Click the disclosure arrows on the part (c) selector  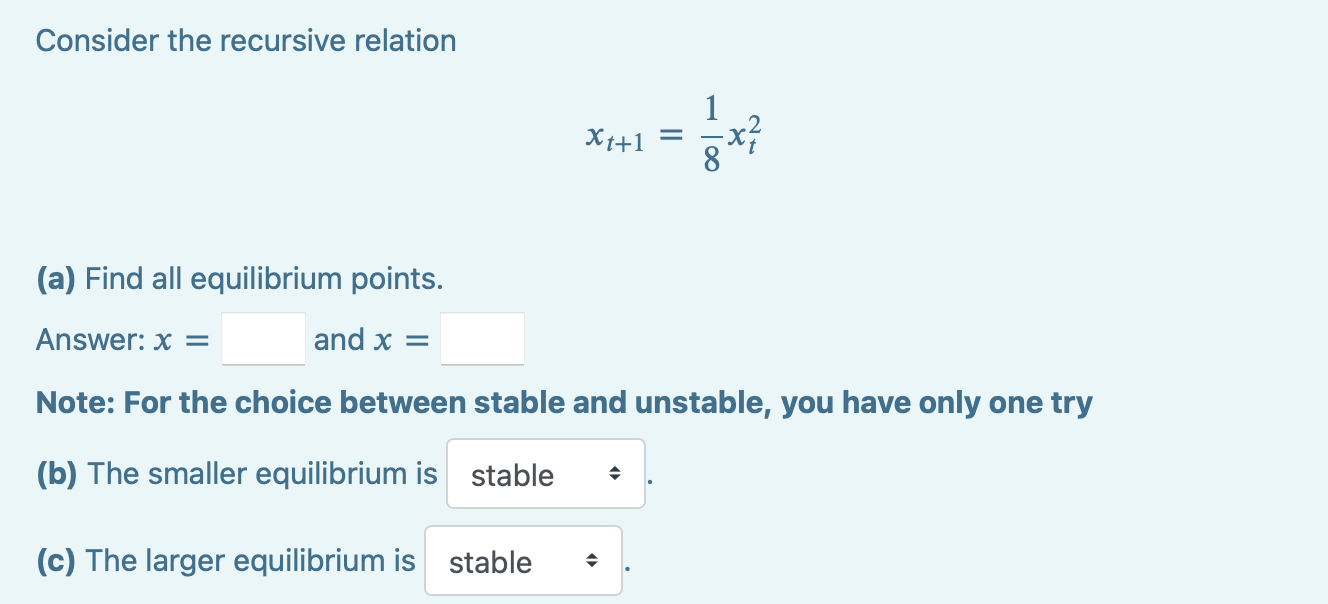(594, 561)
